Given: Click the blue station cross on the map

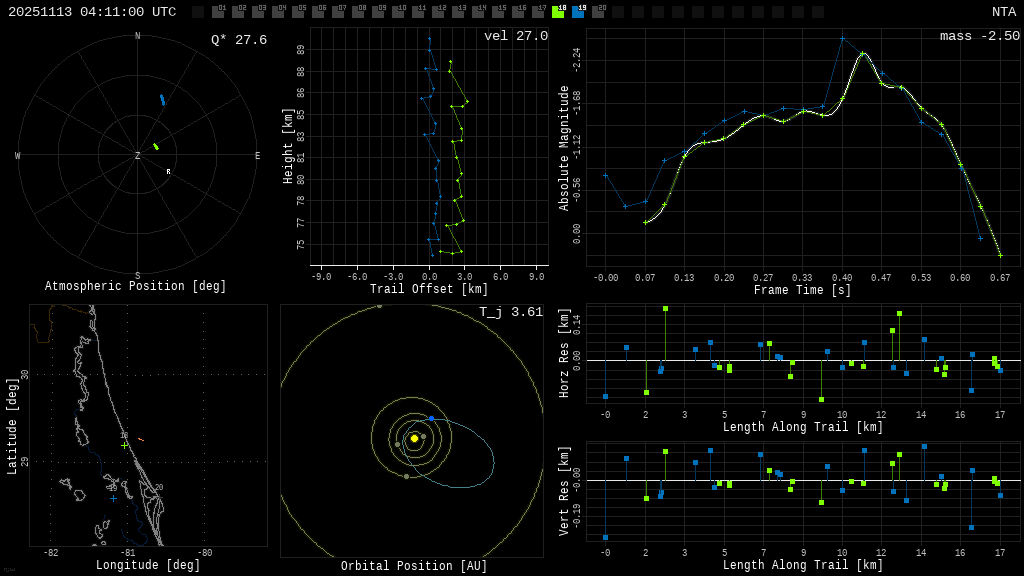Looking at the screenshot, I should tap(113, 498).
